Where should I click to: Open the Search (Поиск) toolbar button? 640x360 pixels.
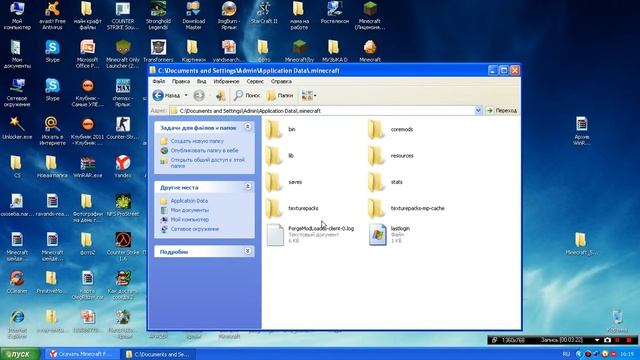point(247,95)
